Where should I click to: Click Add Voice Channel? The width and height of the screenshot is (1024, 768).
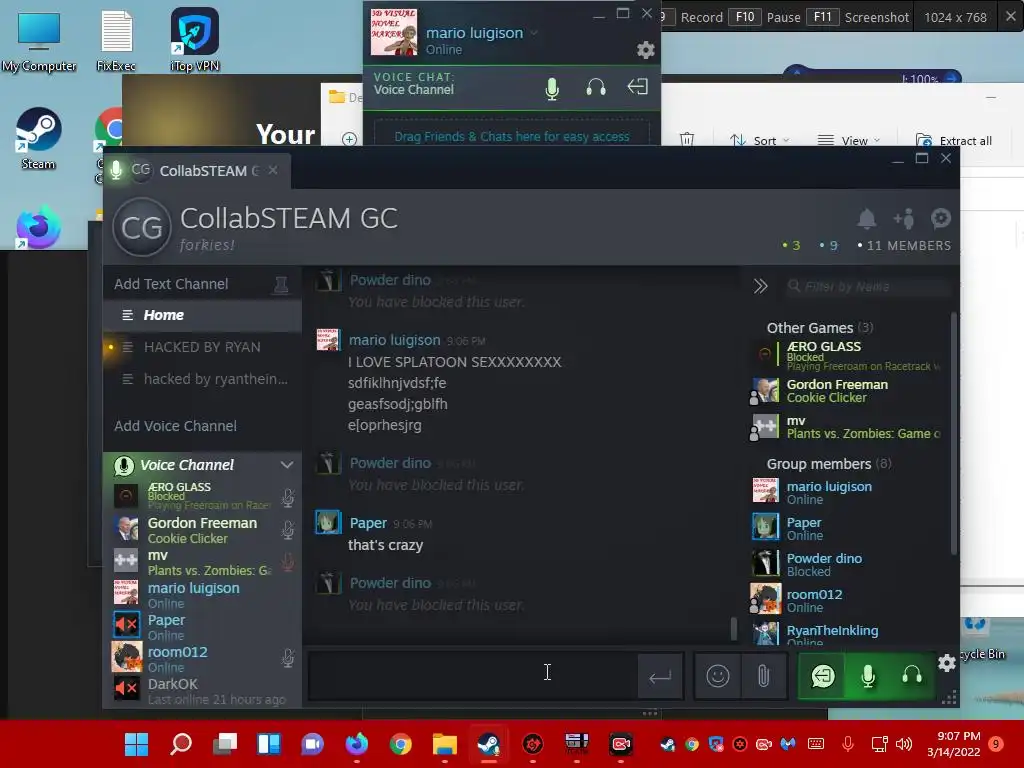click(x=175, y=426)
